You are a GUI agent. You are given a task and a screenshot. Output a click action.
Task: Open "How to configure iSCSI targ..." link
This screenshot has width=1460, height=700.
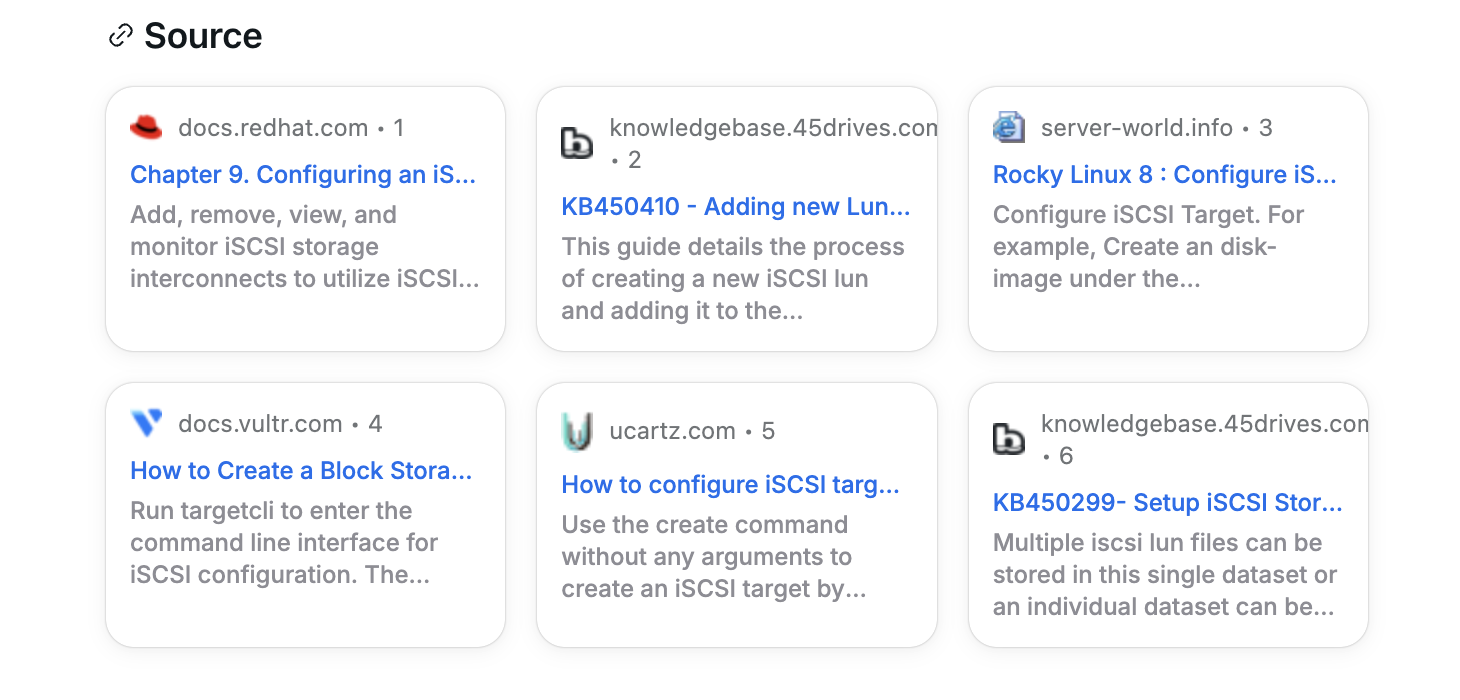pos(730,485)
